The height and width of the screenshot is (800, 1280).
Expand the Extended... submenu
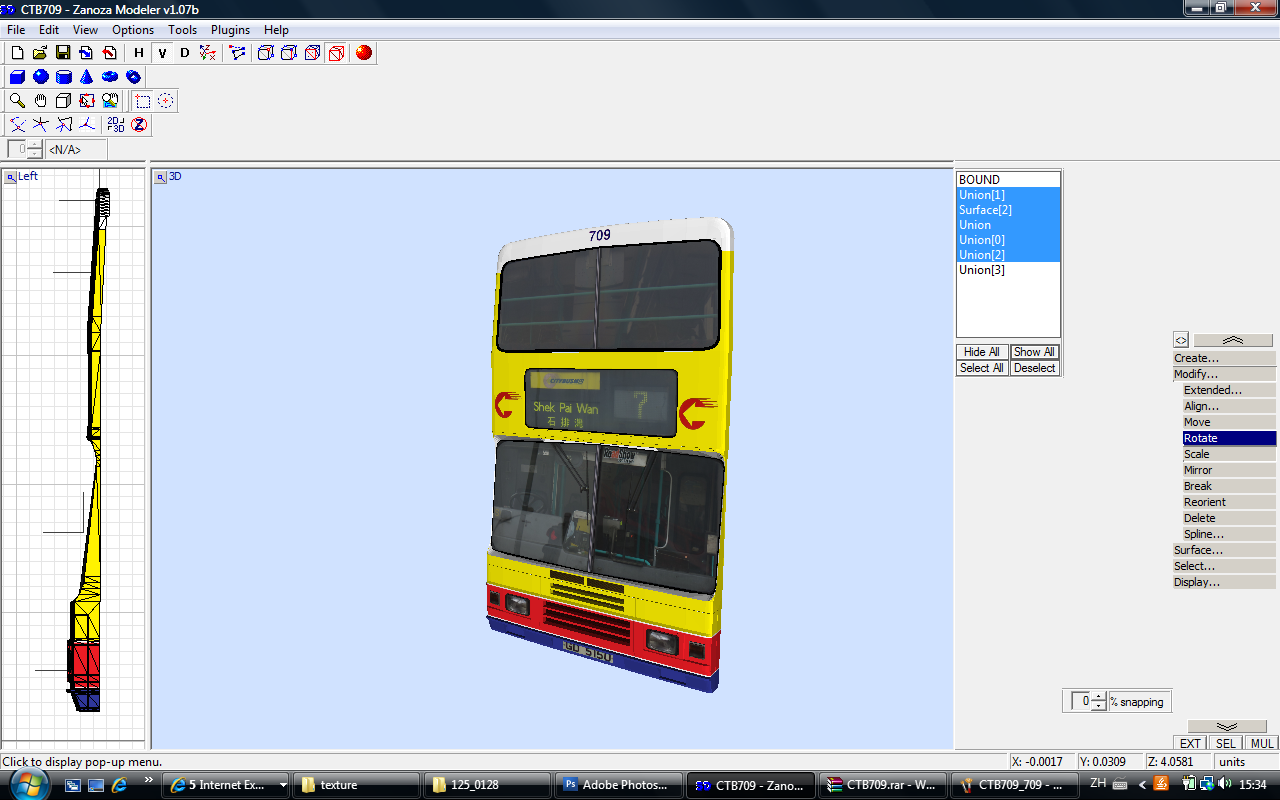[x=1229, y=390]
